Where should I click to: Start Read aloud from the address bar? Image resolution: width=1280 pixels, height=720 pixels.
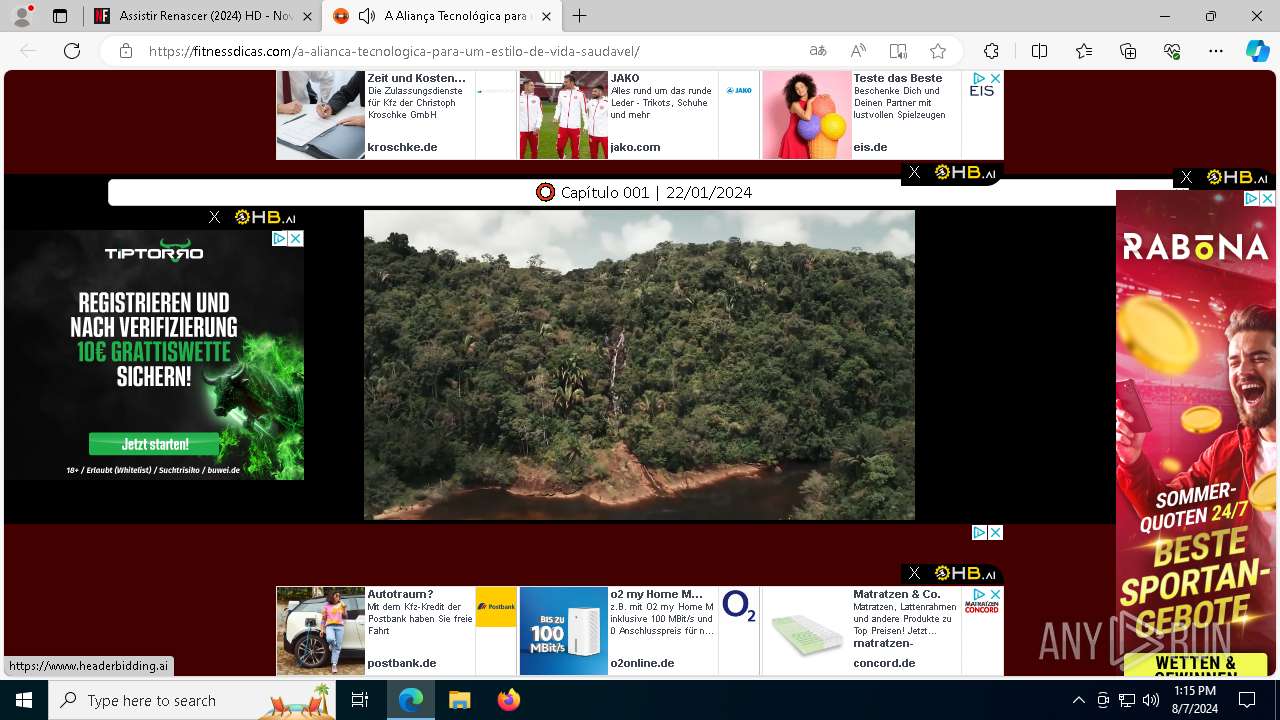858,51
